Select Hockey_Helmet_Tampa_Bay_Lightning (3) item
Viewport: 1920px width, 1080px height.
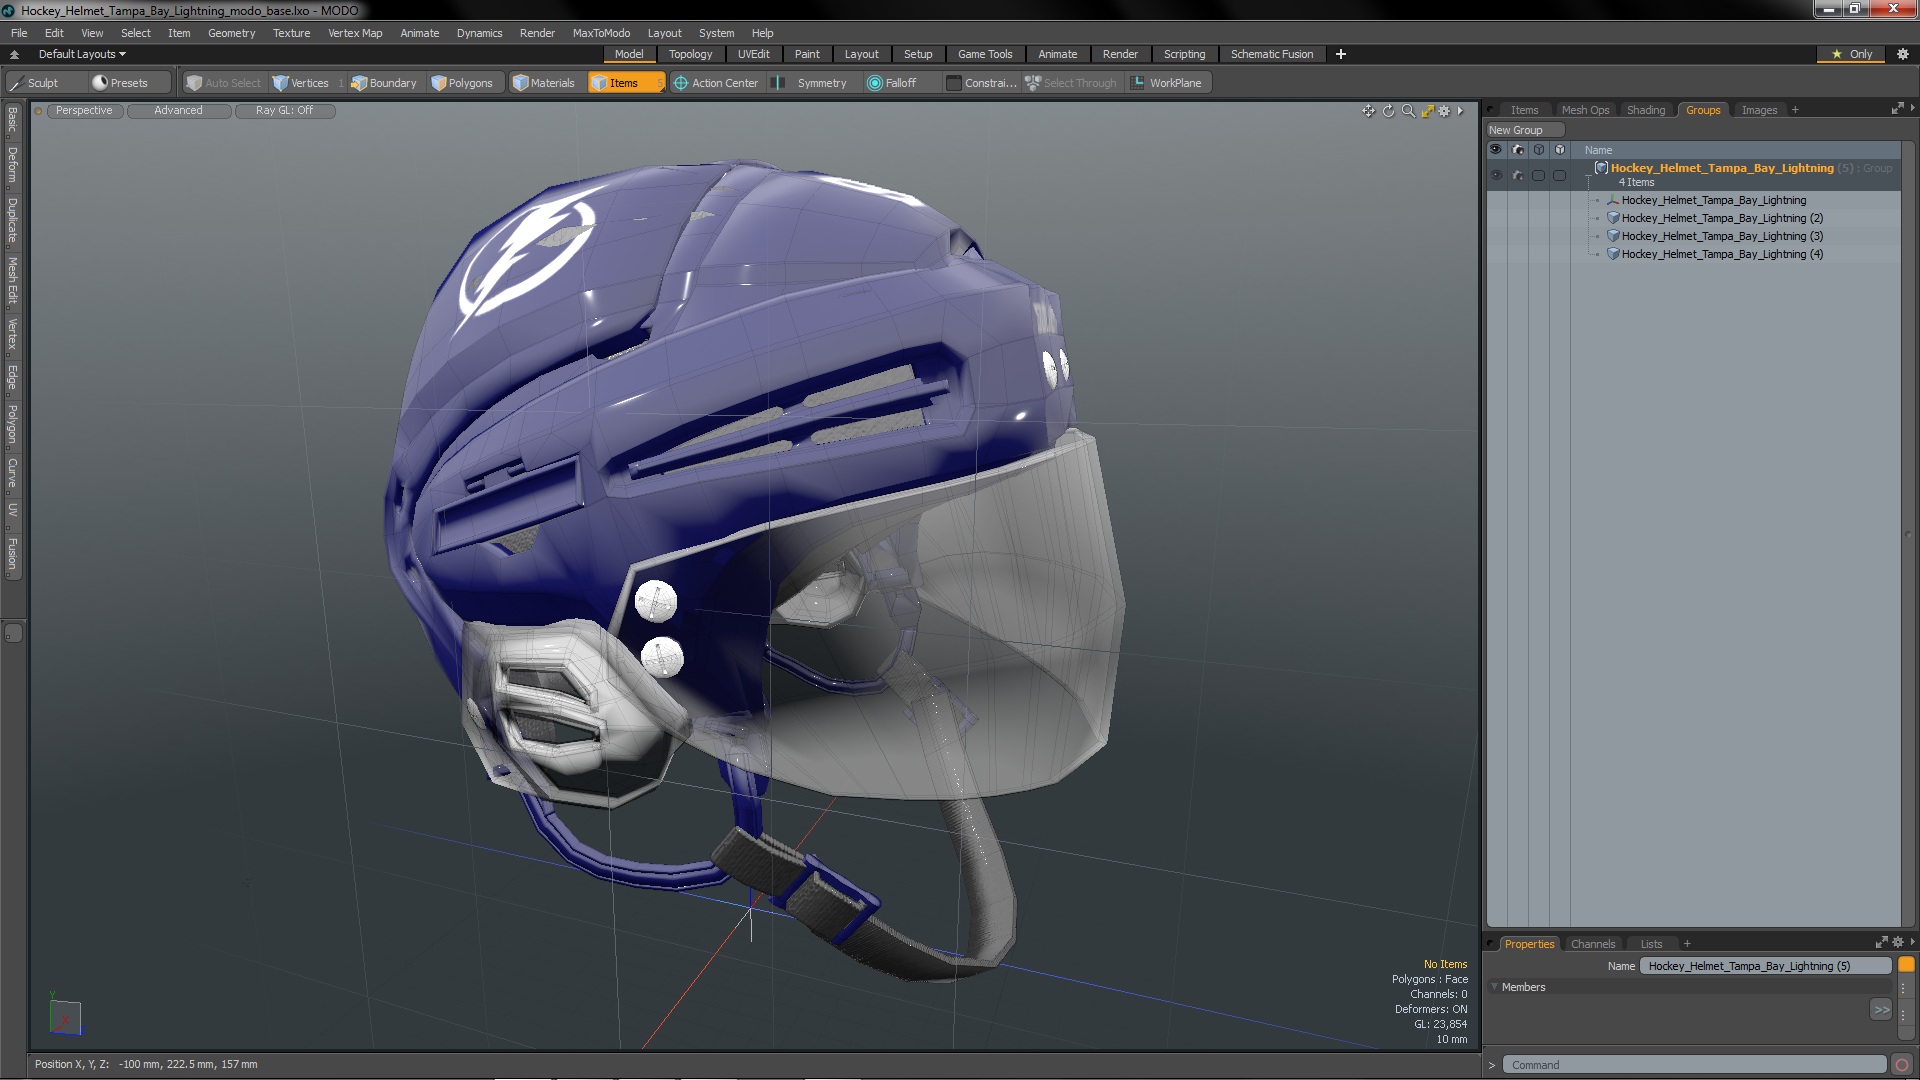point(1722,236)
